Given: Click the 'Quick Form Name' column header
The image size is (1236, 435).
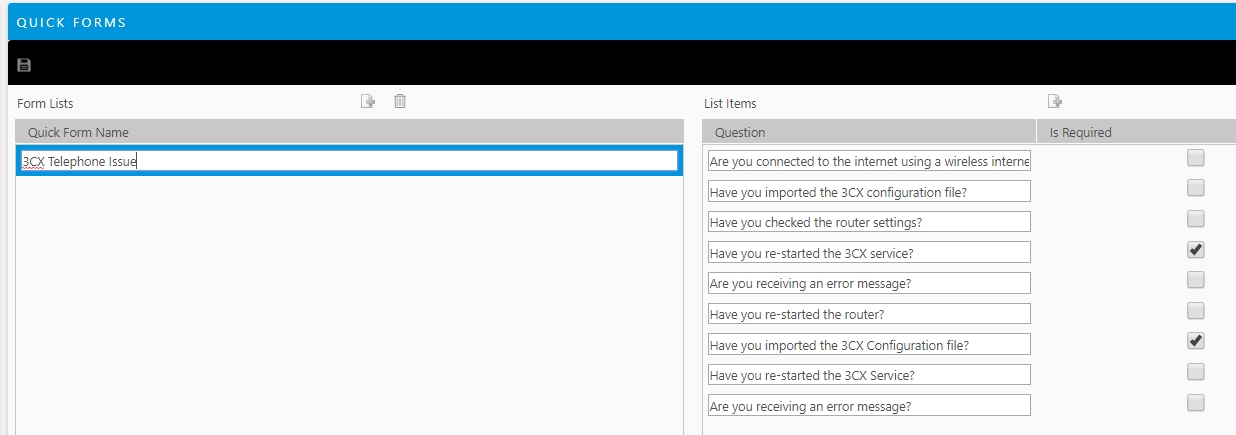Looking at the screenshot, I should tap(78, 132).
